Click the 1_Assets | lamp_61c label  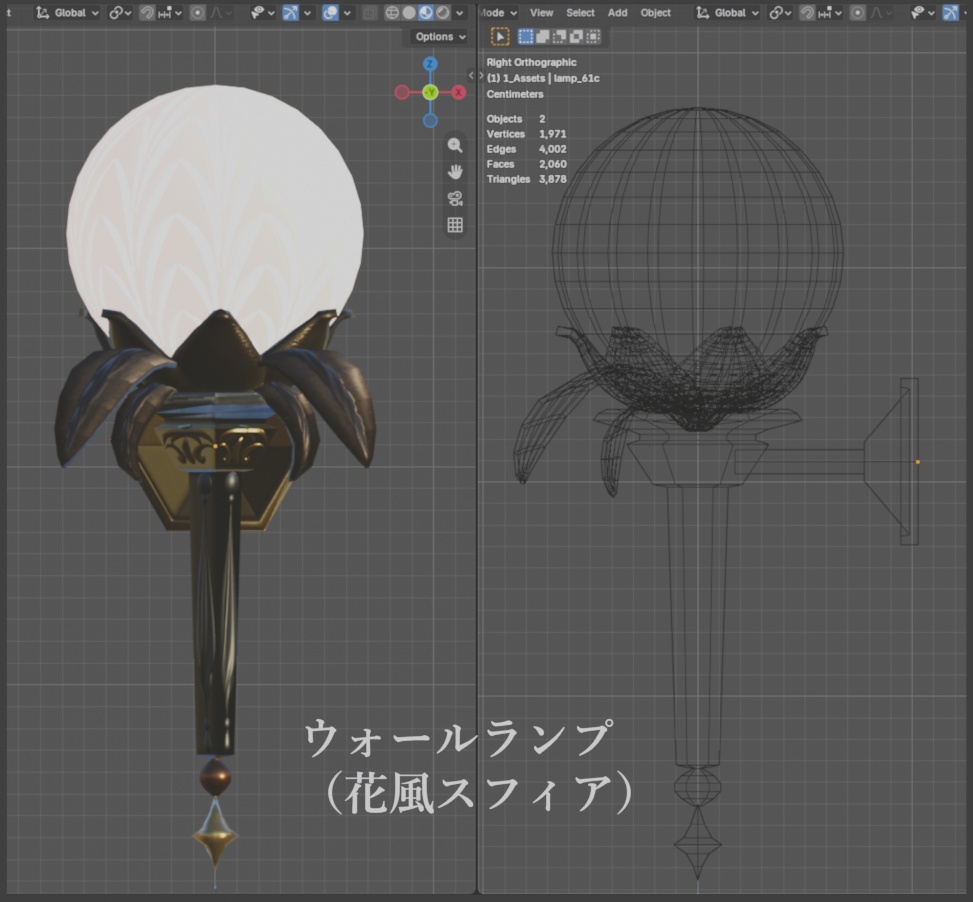click(543, 78)
